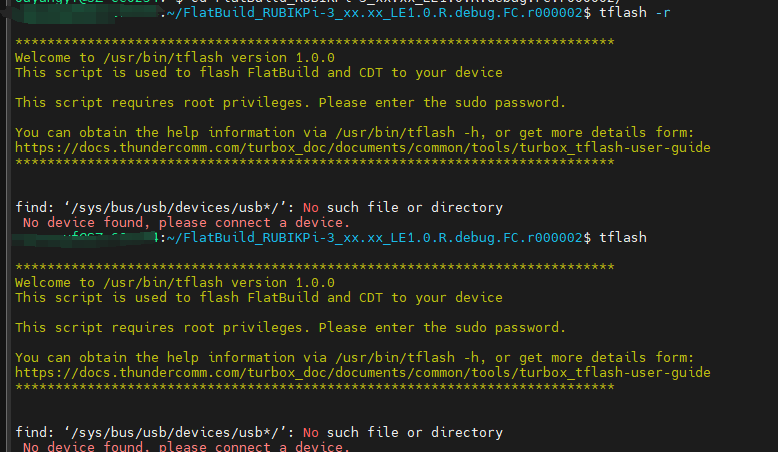
Task: Click the first 'flash FlatBuild and CDT' line
Action: click(x=258, y=73)
